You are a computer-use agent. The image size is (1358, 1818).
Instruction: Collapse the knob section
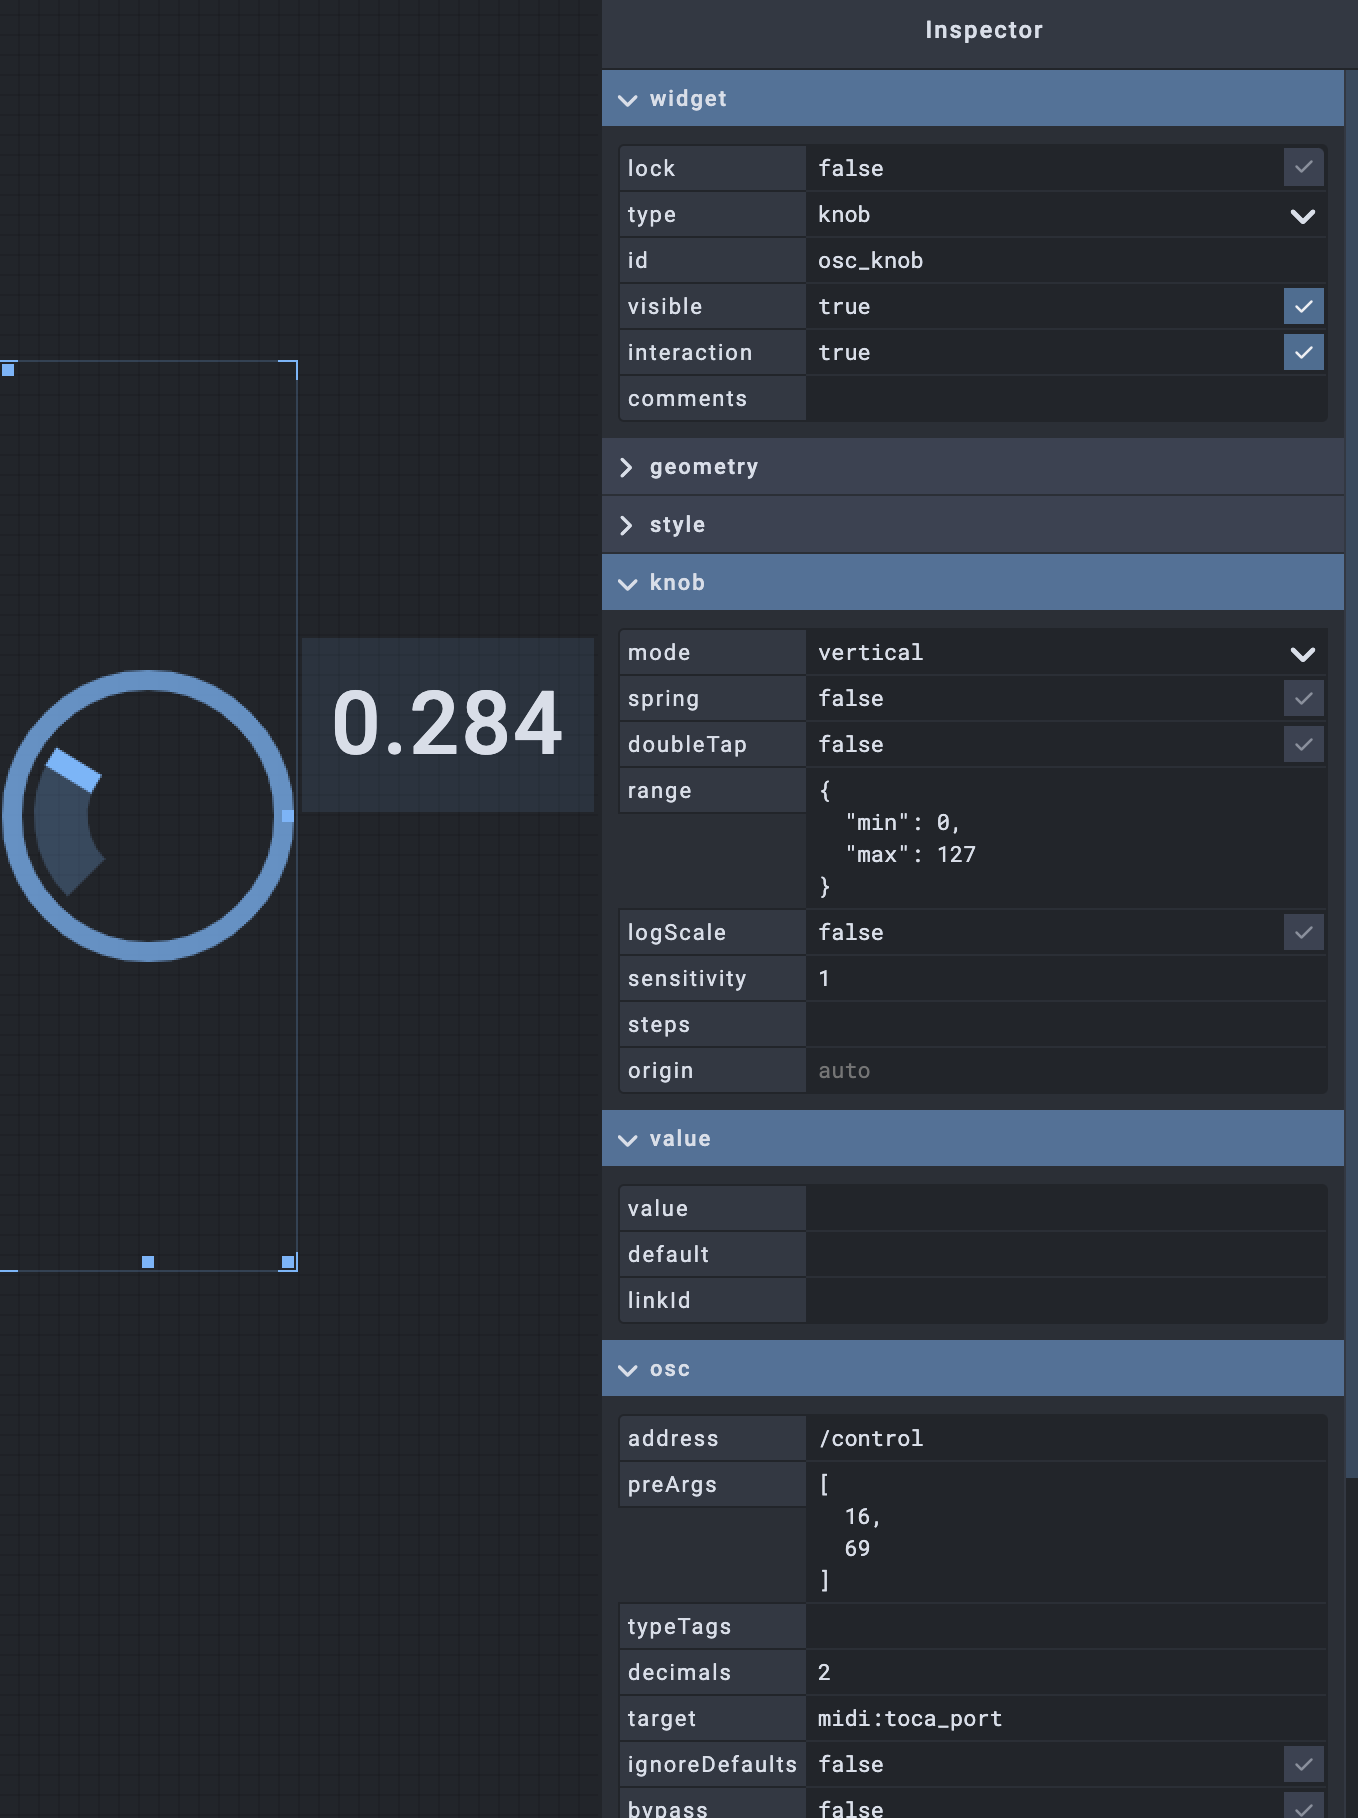pos(973,582)
